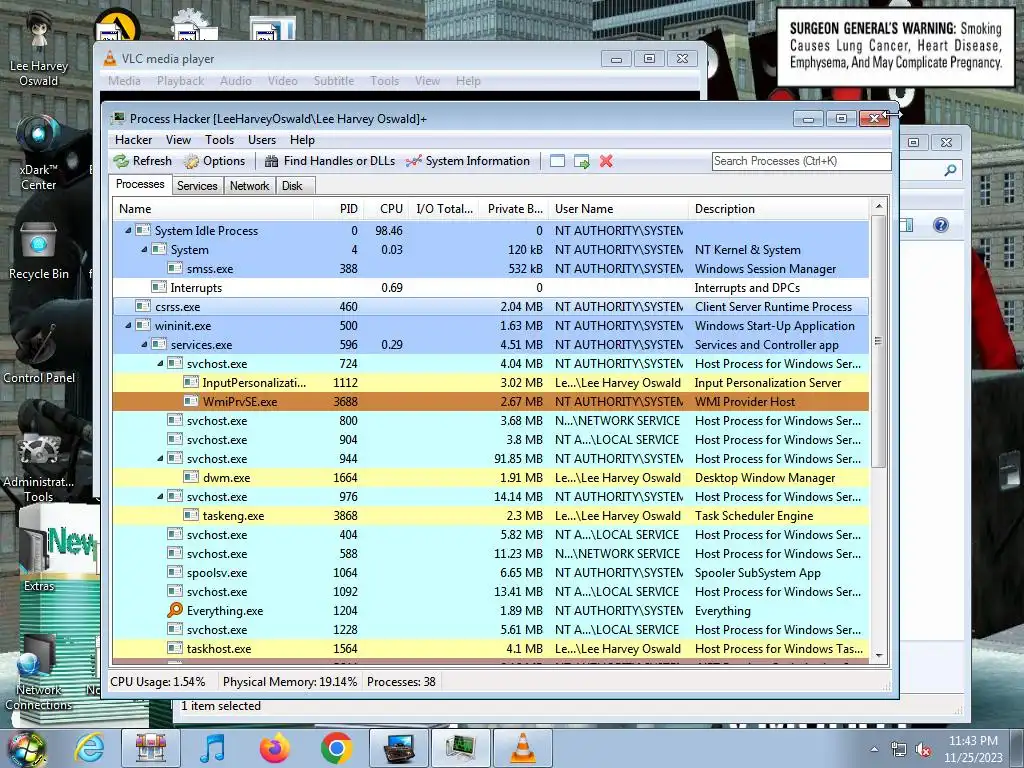
Task: Open Options in Process Hacker toolbar
Action: [214, 161]
